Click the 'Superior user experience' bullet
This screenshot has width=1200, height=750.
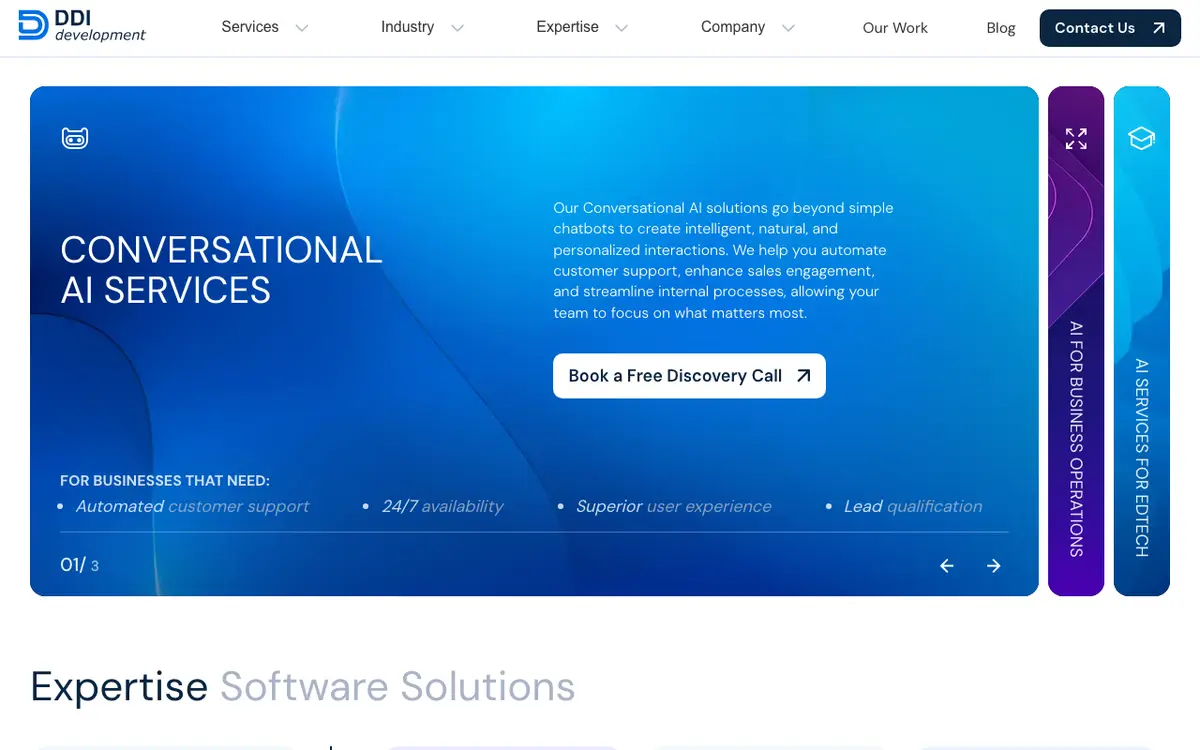pyautogui.click(x=674, y=506)
